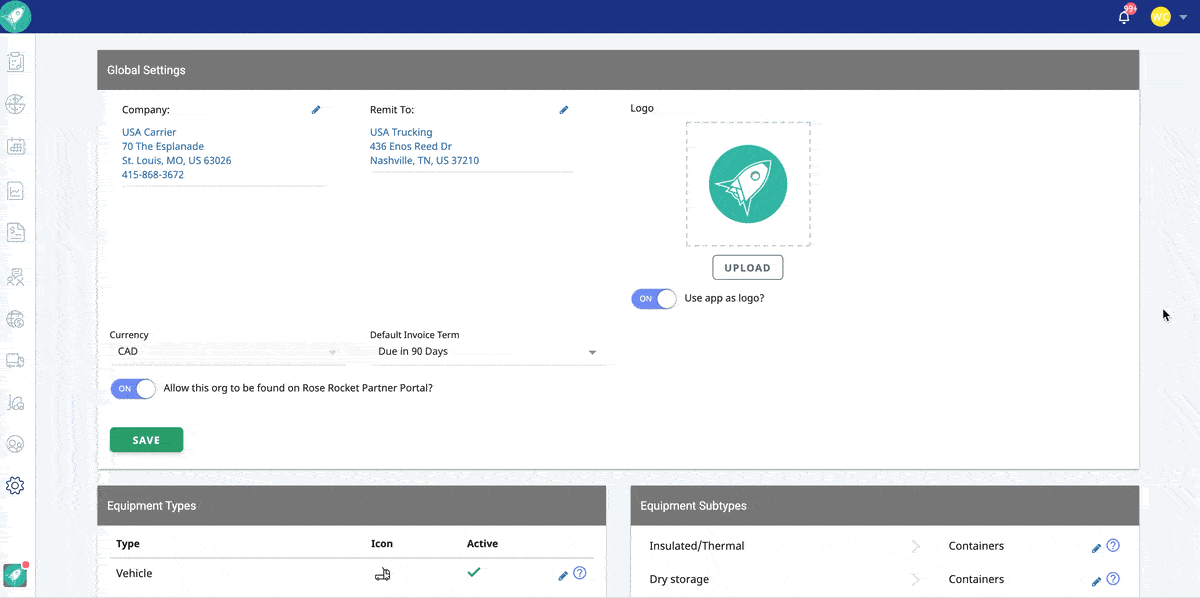Open the reports chart icon in sidebar
1200x598 pixels.
coord(15,189)
